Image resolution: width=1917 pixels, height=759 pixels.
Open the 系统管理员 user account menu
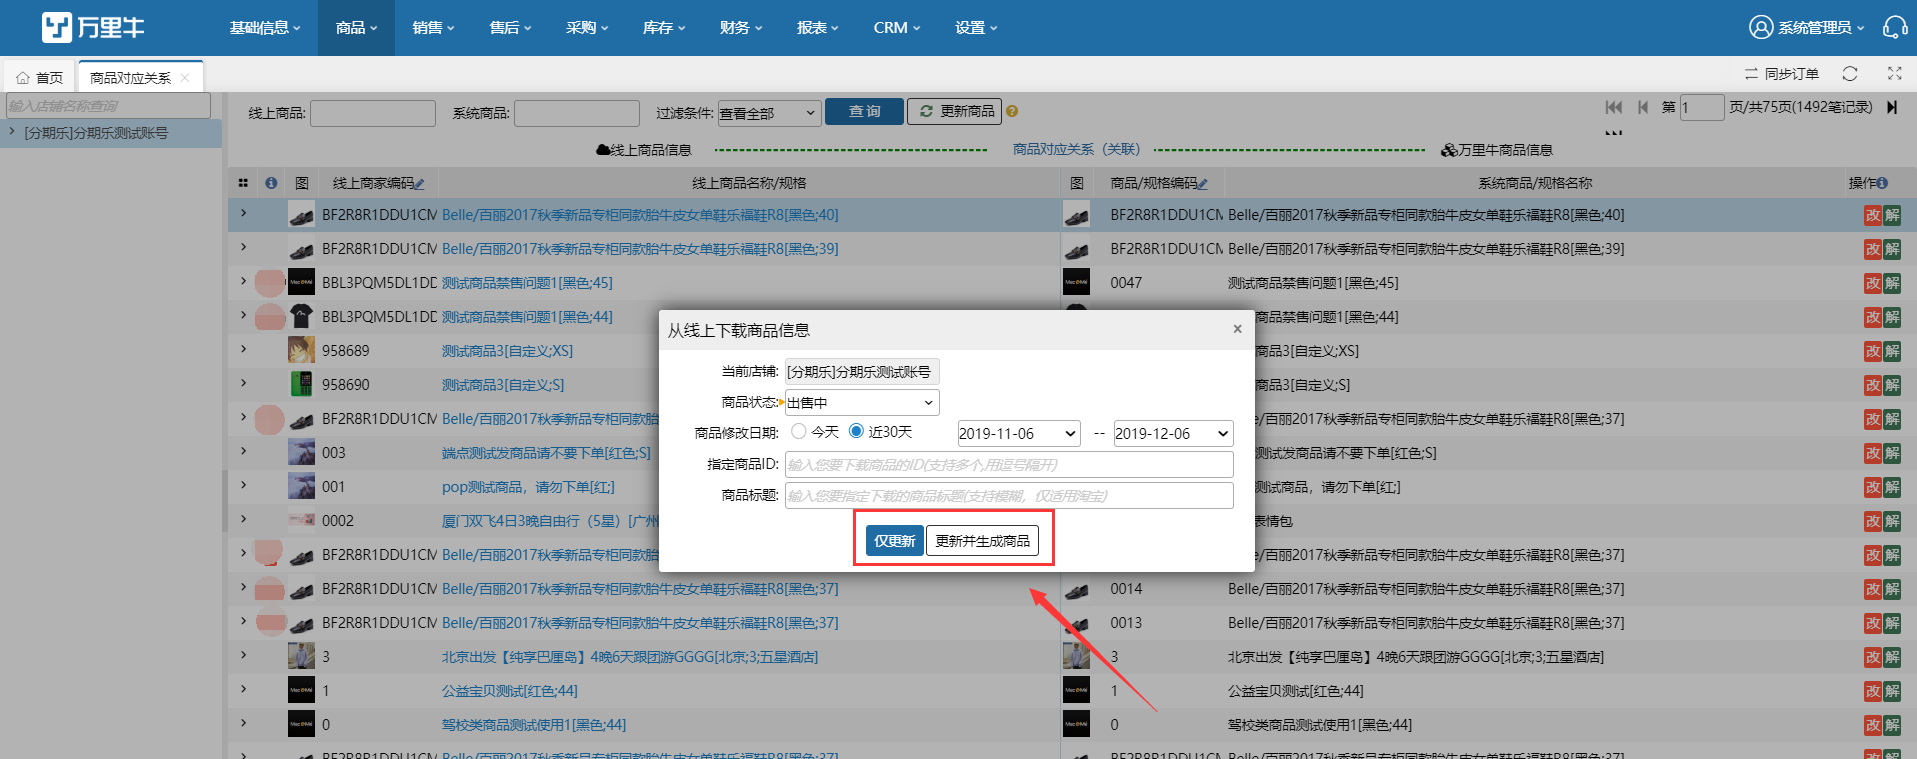[1806, 27]
